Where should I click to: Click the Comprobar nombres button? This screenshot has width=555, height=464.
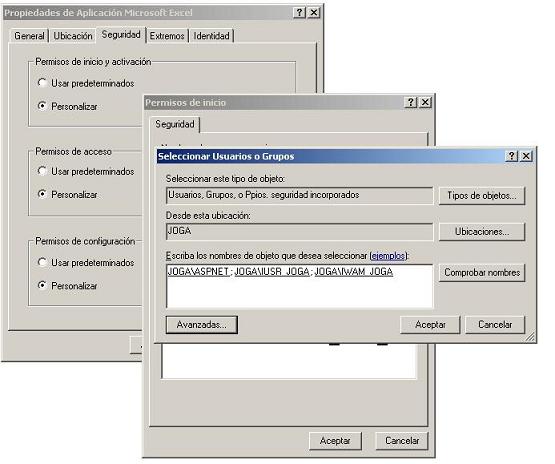pyautogui.click(x=482, y=273)
